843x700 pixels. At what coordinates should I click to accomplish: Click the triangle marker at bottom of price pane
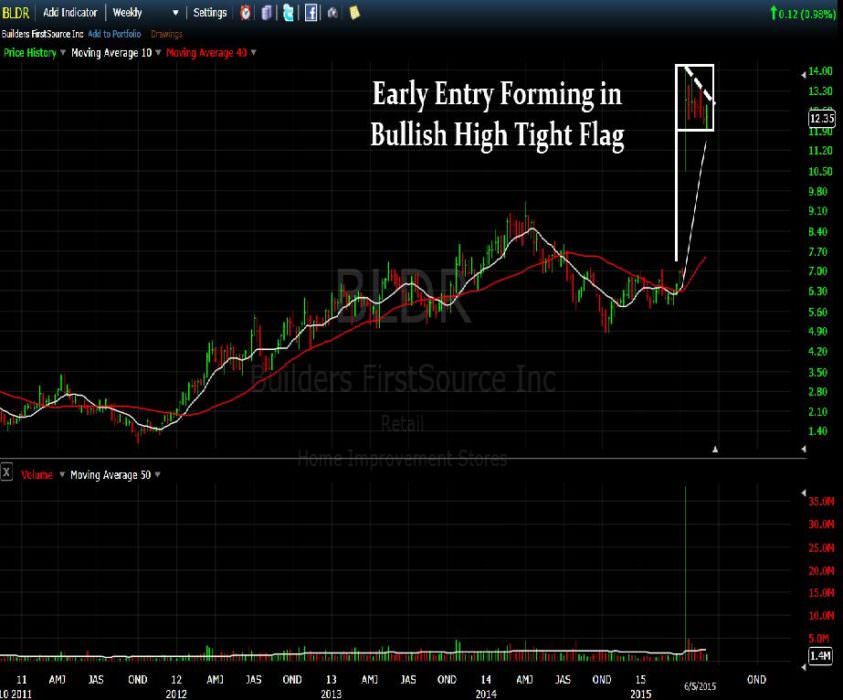coord(715,449)
